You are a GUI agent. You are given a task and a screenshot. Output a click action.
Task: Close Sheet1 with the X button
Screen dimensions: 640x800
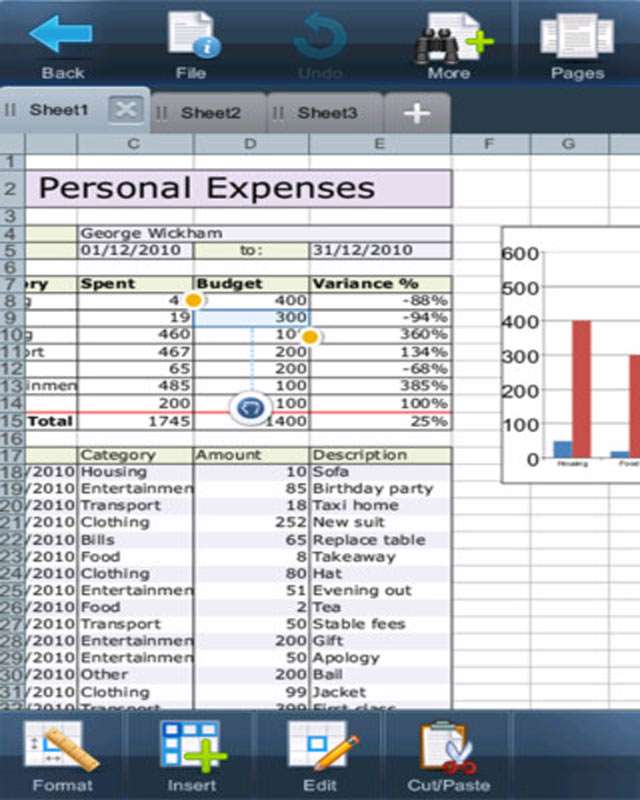tap(126, 110)
